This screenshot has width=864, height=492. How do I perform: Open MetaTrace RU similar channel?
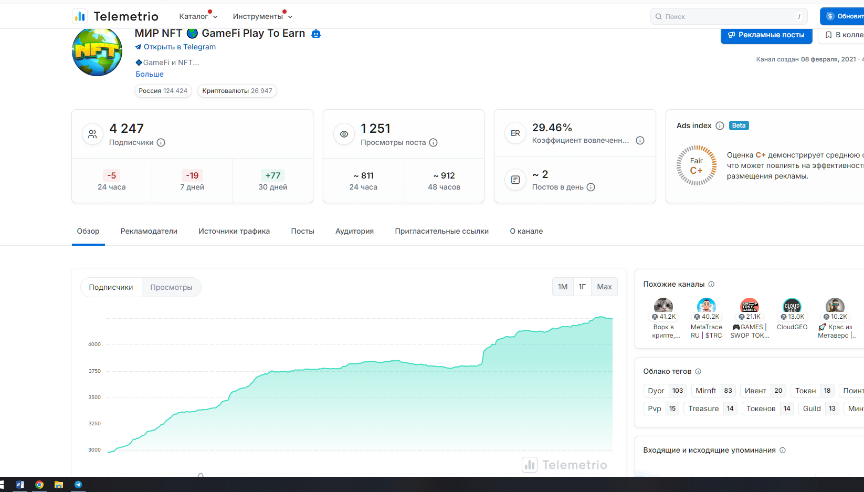click(x=706, y=318)
